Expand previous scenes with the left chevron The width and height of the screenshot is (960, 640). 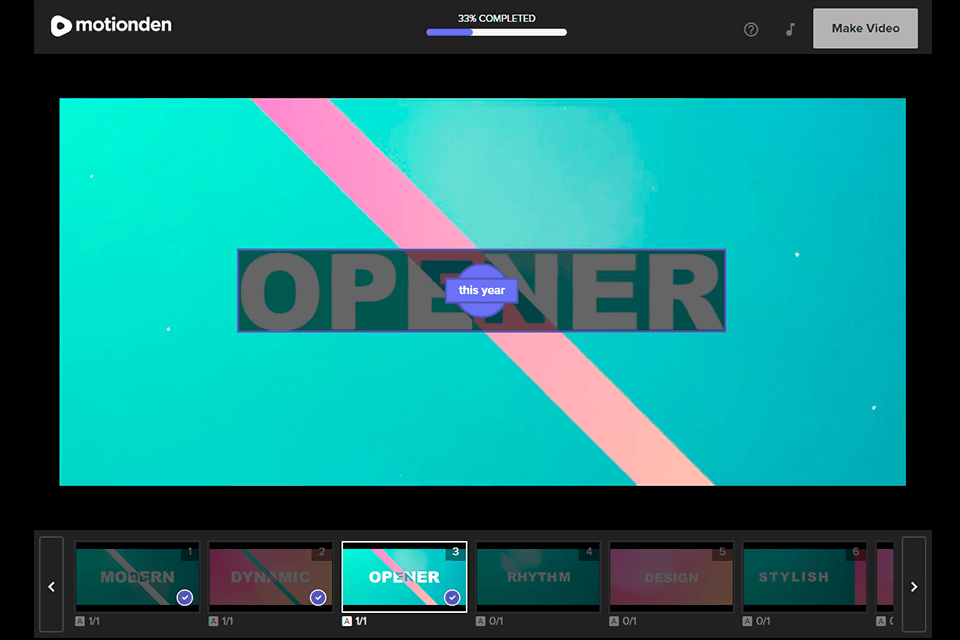pyautogui.click(x=51, y=586)
